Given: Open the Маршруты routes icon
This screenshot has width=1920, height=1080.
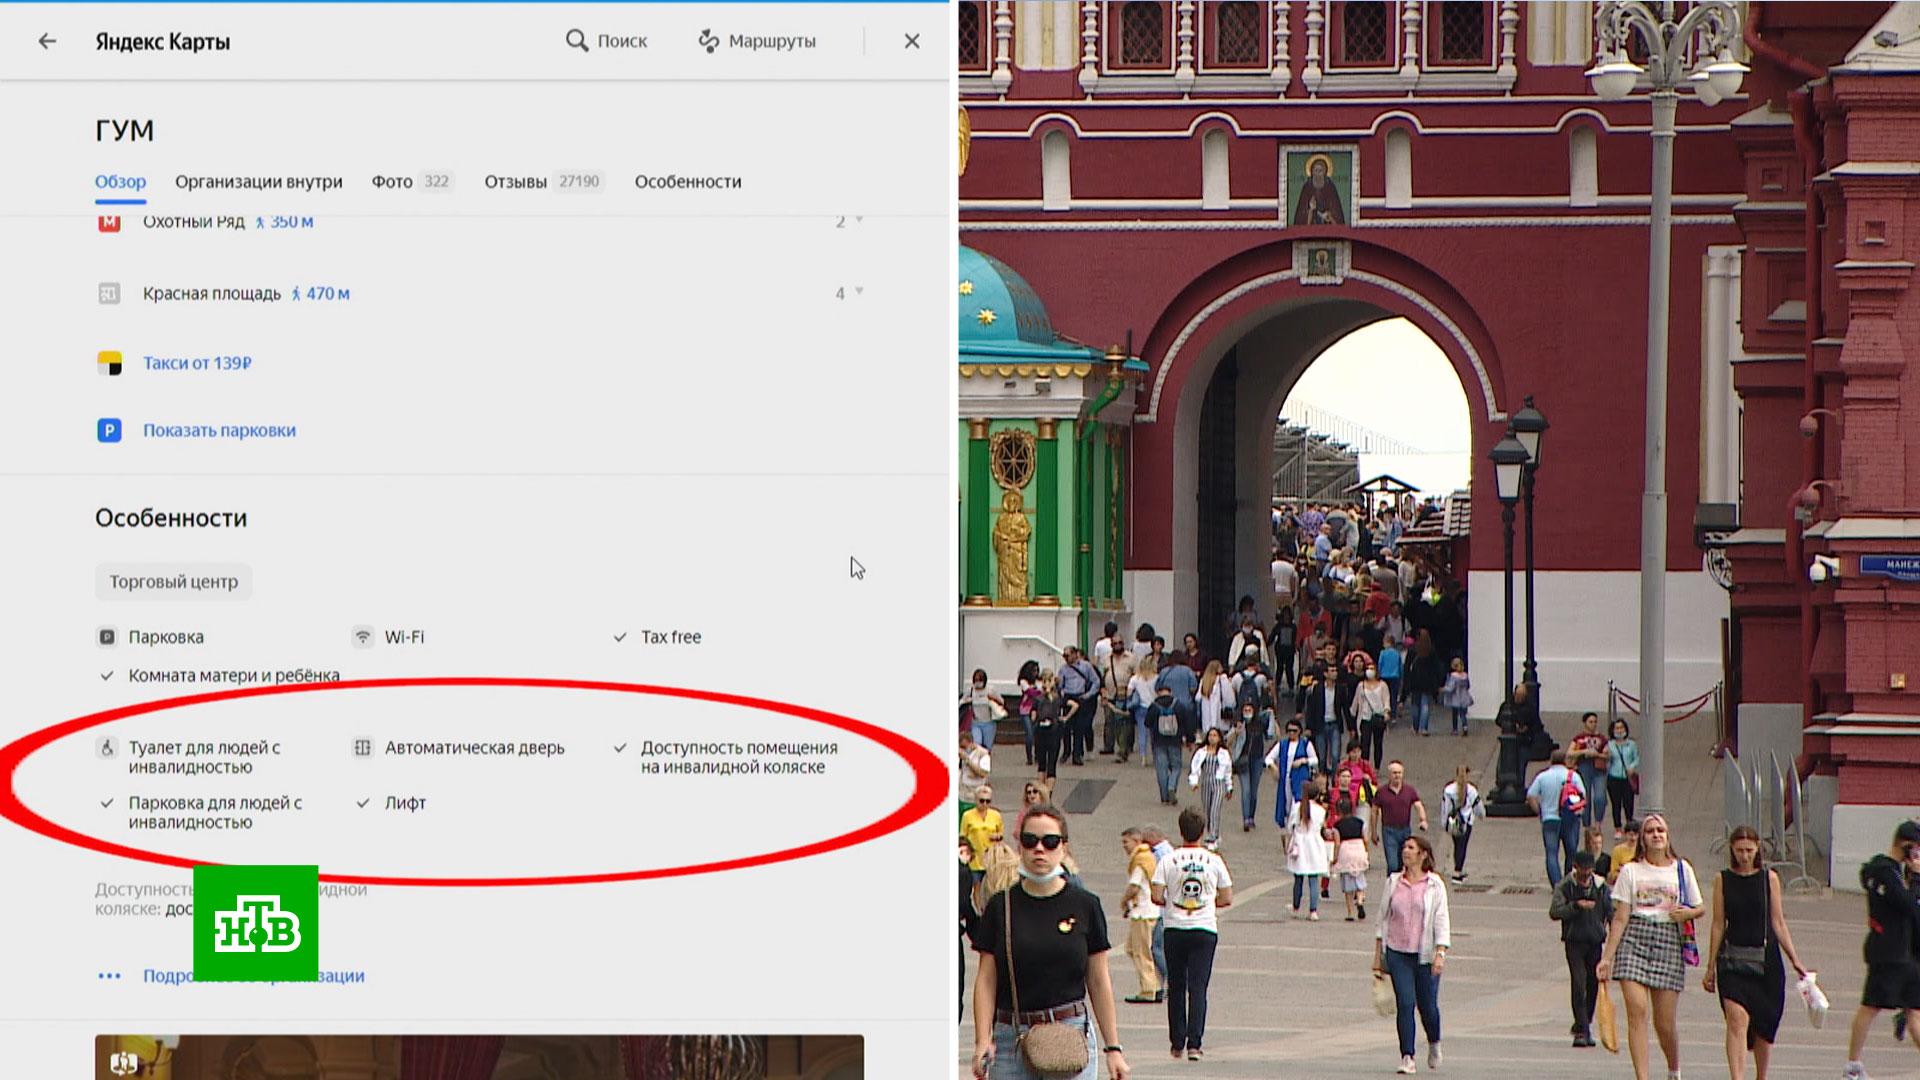Looking at the screenshot, I should click(x=708, y=41).
